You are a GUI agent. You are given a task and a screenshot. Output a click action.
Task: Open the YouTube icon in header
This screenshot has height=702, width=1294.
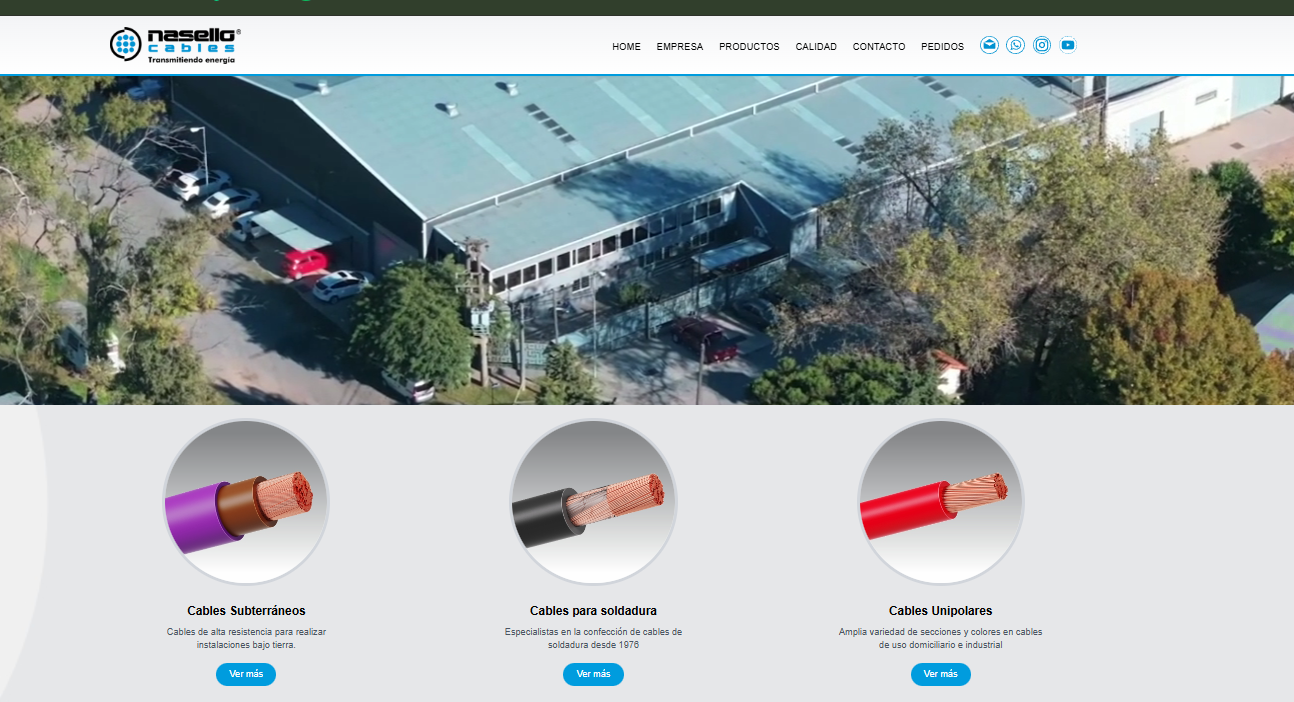point(1068,45)
